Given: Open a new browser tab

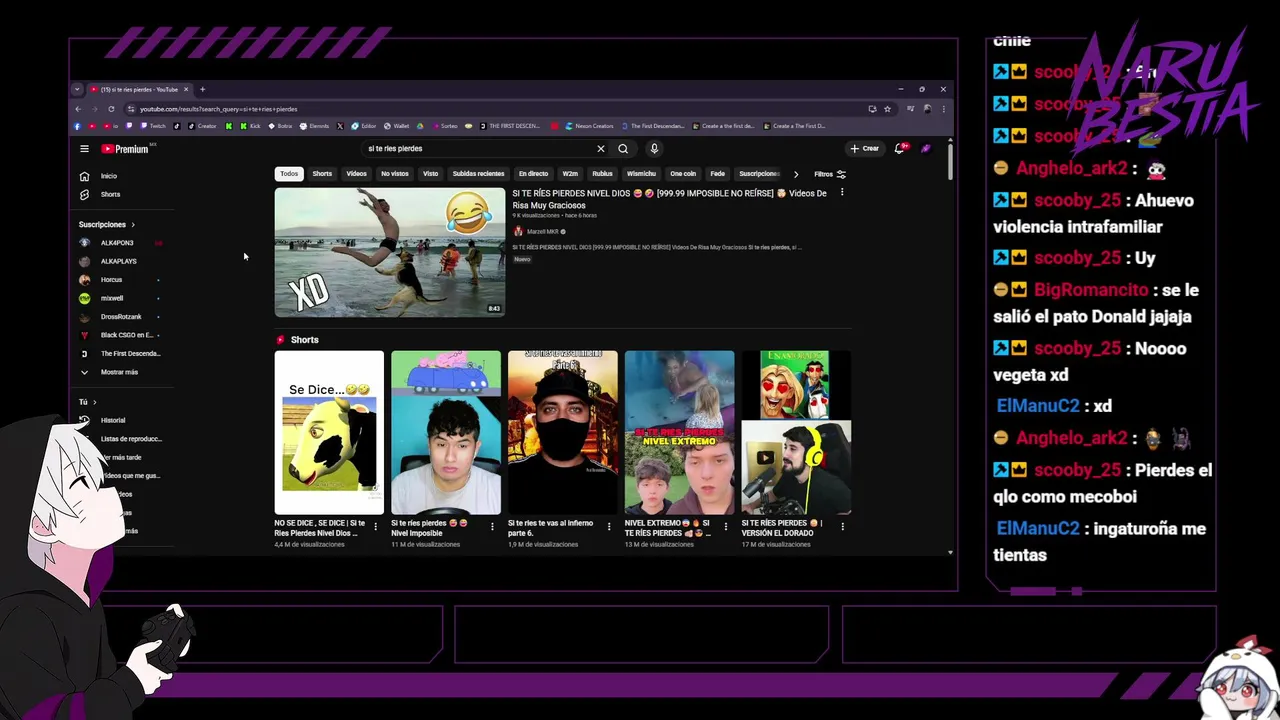Looking at the screenshot, I should pos(202,89).
